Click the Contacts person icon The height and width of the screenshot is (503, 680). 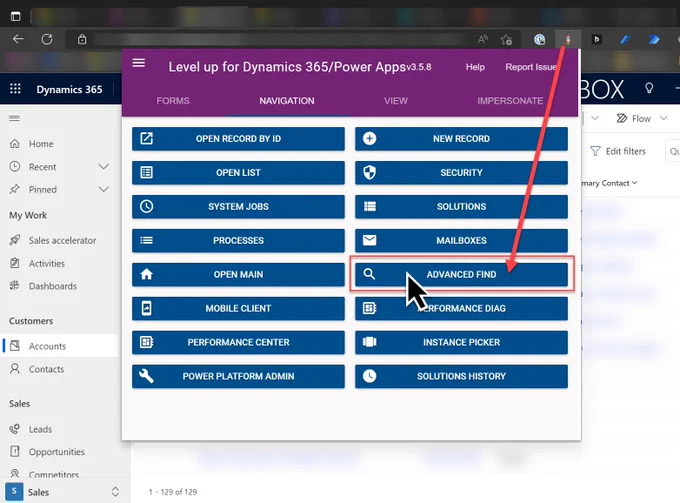15,369
